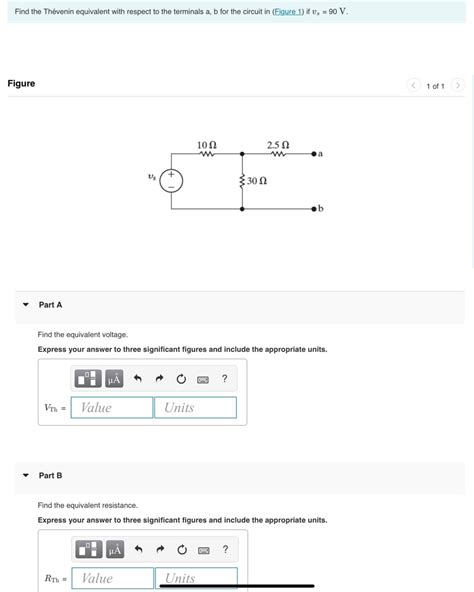This screenshot has width=474, height=592.
Task: Open help question mark in Part B
Action: [x=225, y=549]
